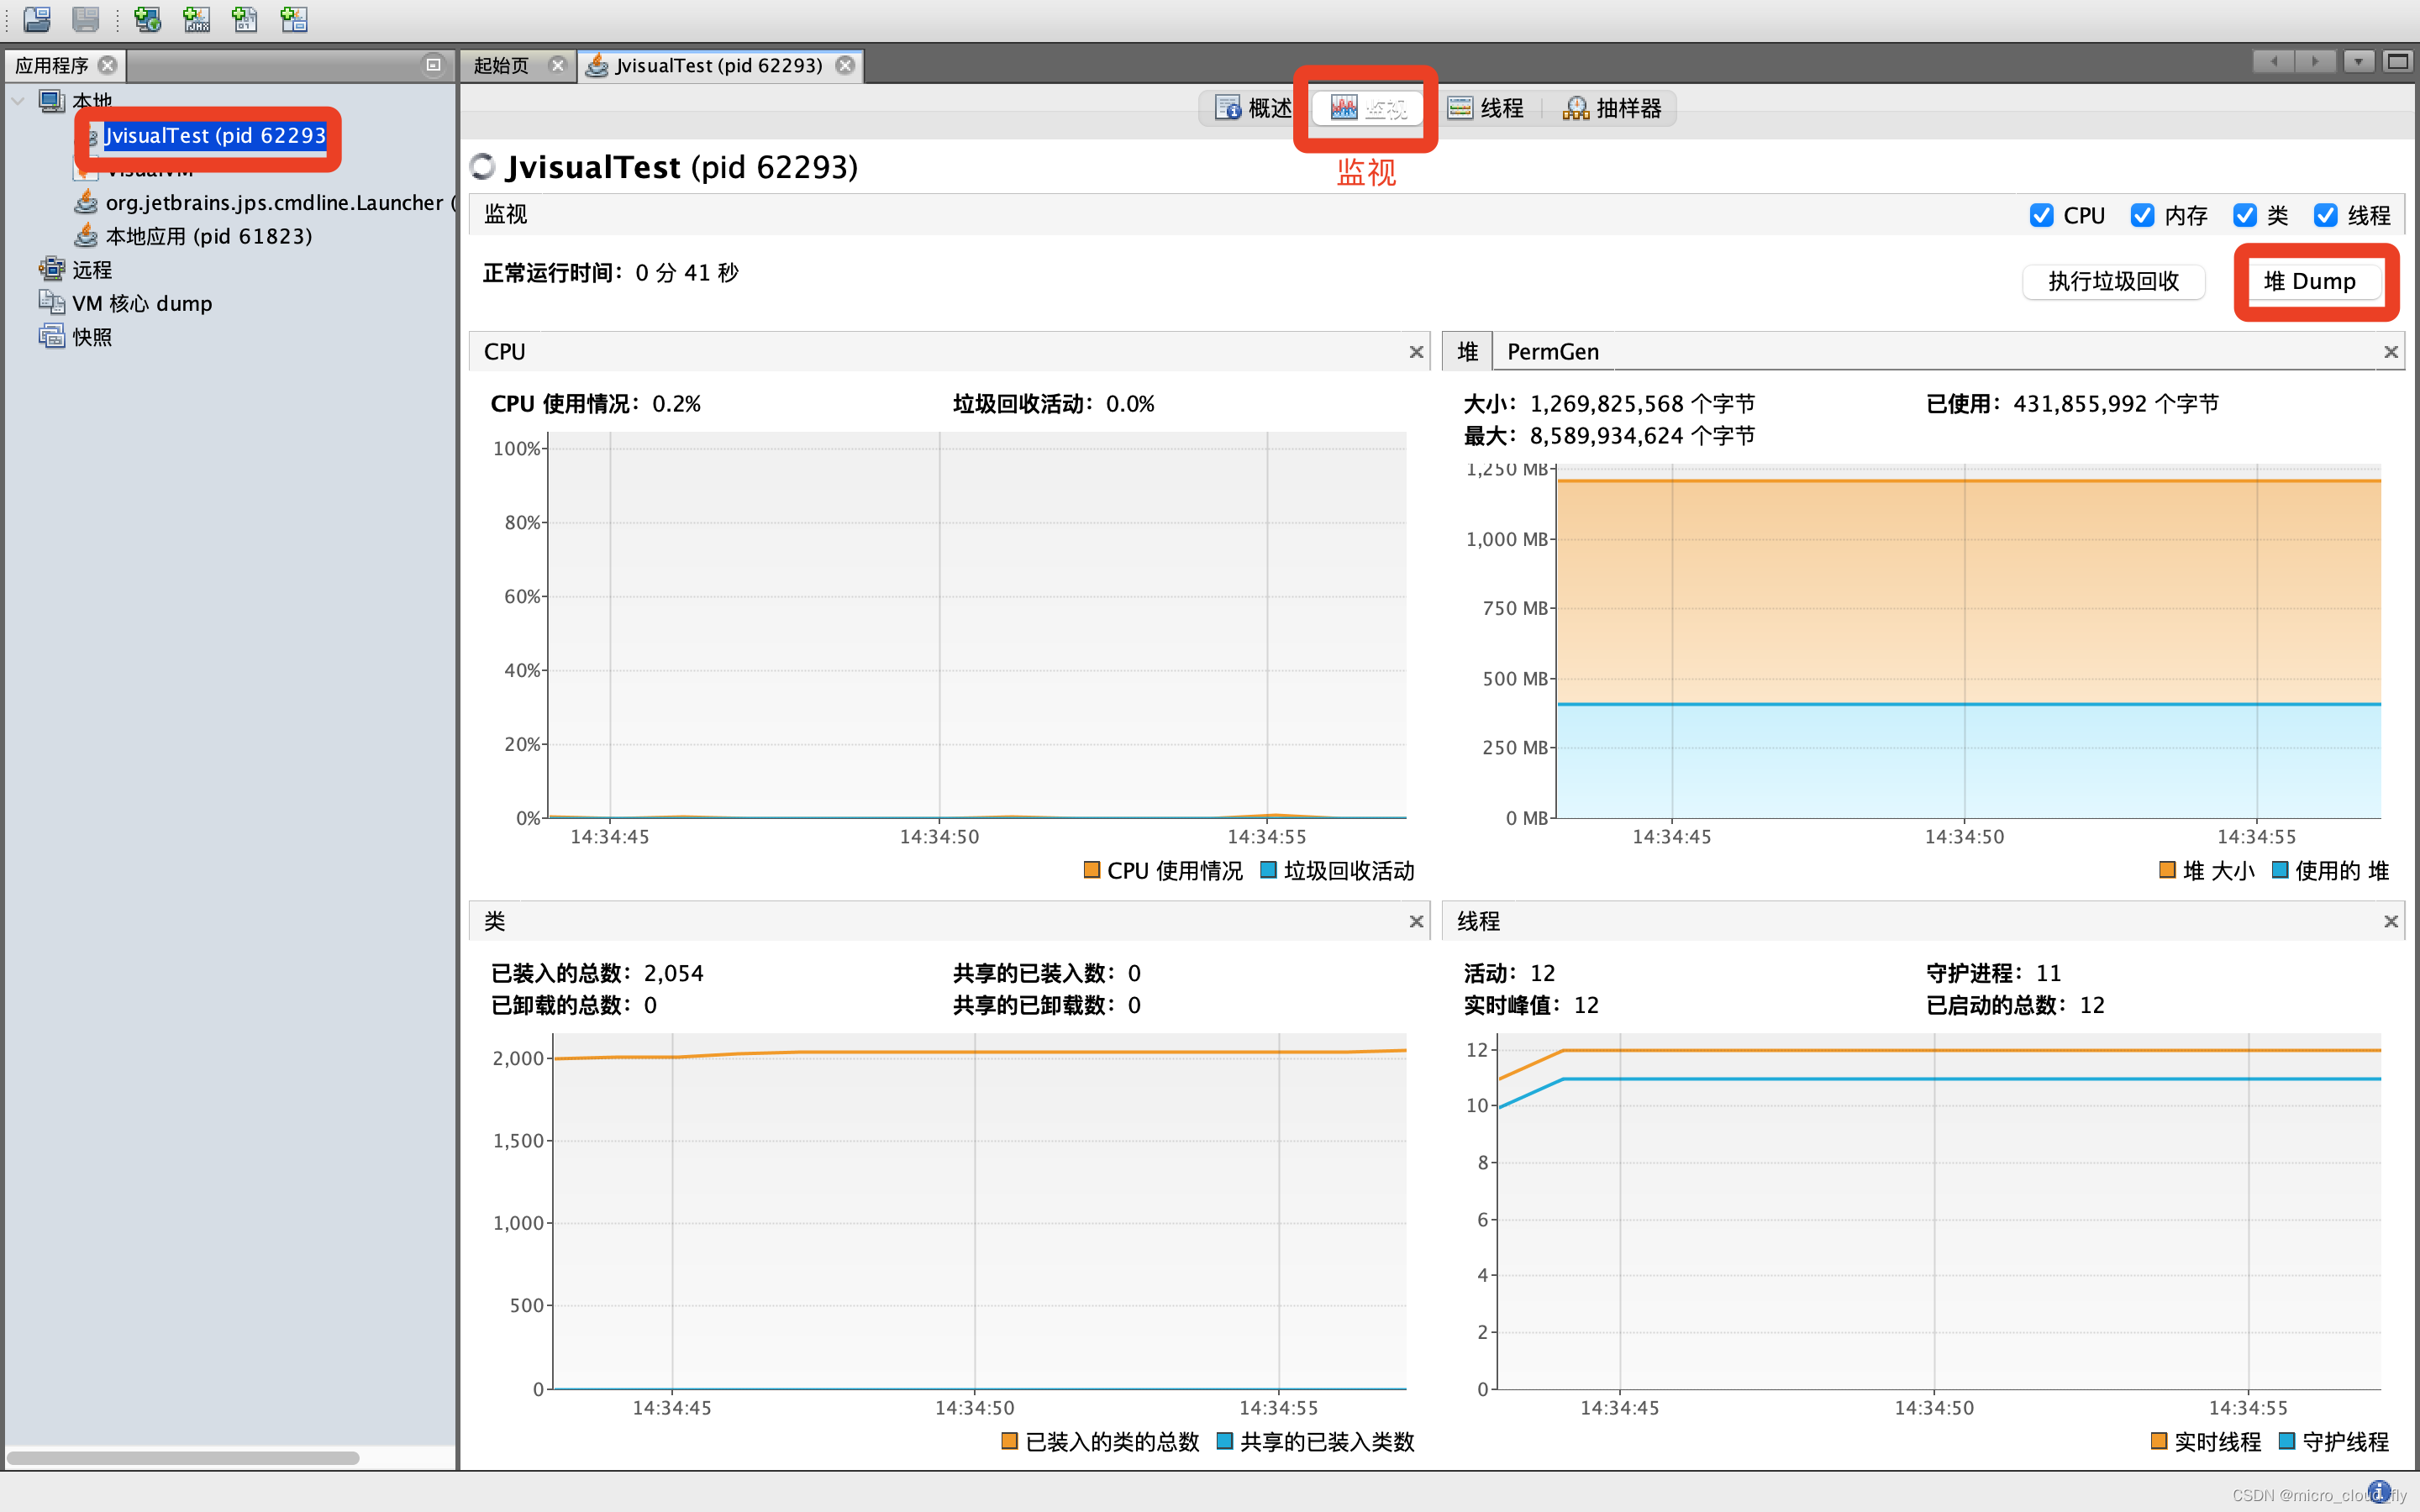Click the CPU 使用情况 orange legend swatch
Image resolution: width=2420 pixels, height=1512 pixels.
[x=1092, y=869]
